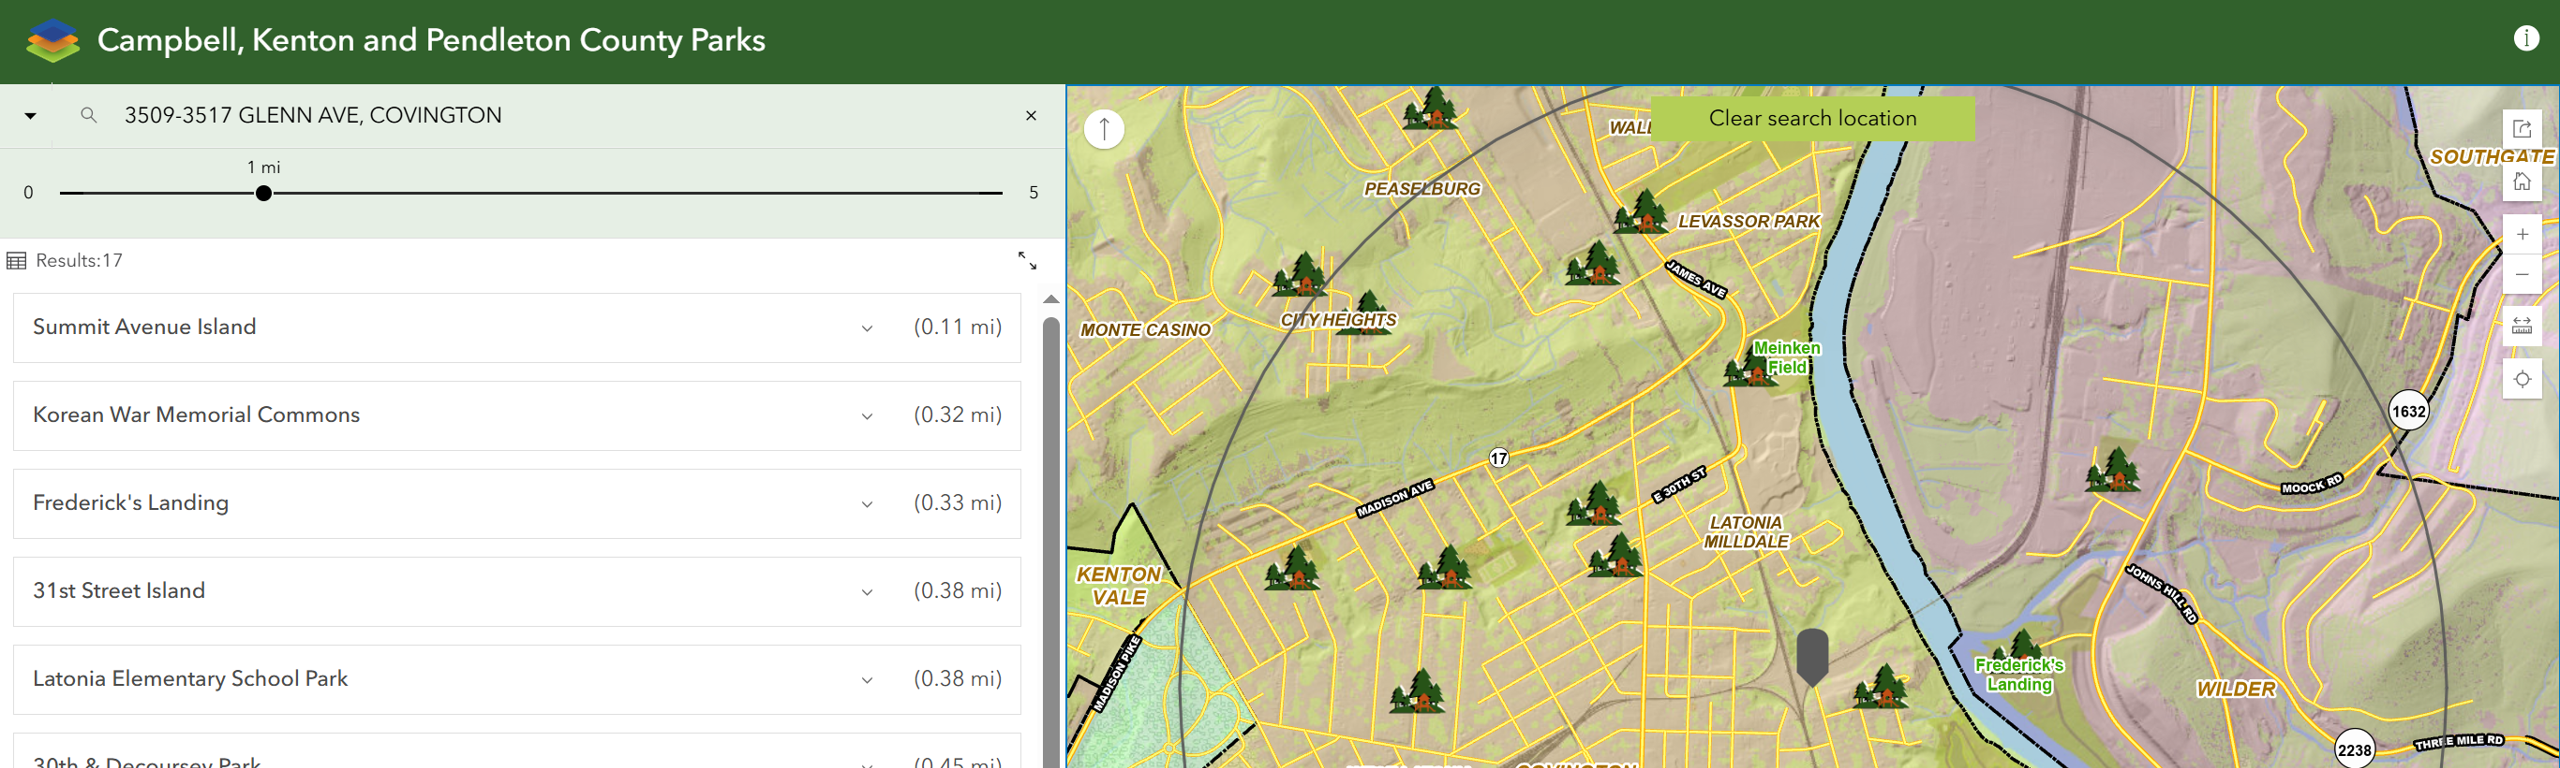Expand the results panel to full size
Image resolution: width=2560 pixels, height=768 pixels.
[x=1027, y=261]
